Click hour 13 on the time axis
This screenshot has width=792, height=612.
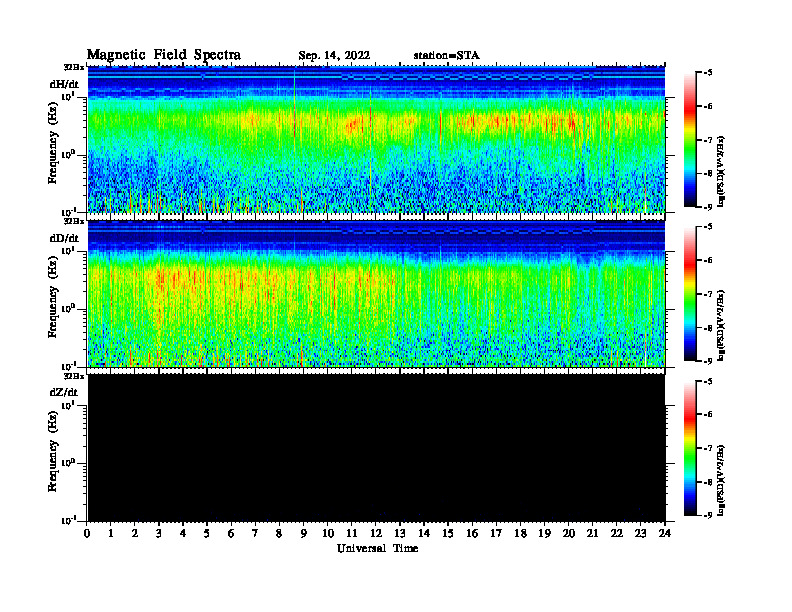(400, 534)
